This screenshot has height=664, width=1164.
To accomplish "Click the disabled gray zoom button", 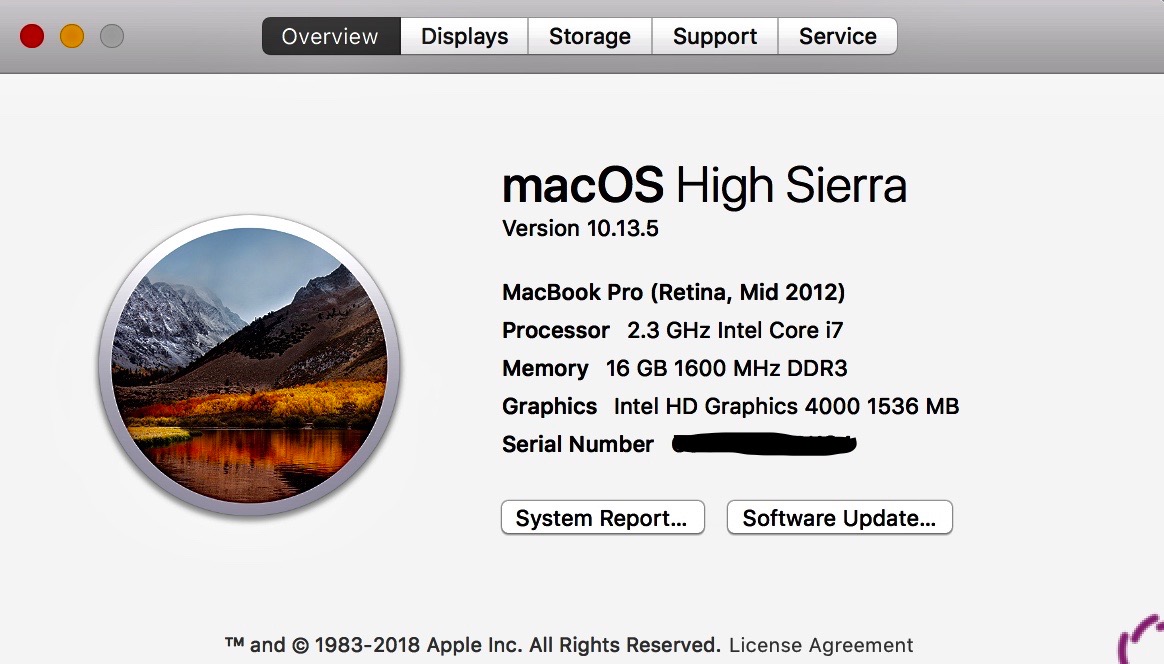I will pyautogui.click(x=112, y=36).
